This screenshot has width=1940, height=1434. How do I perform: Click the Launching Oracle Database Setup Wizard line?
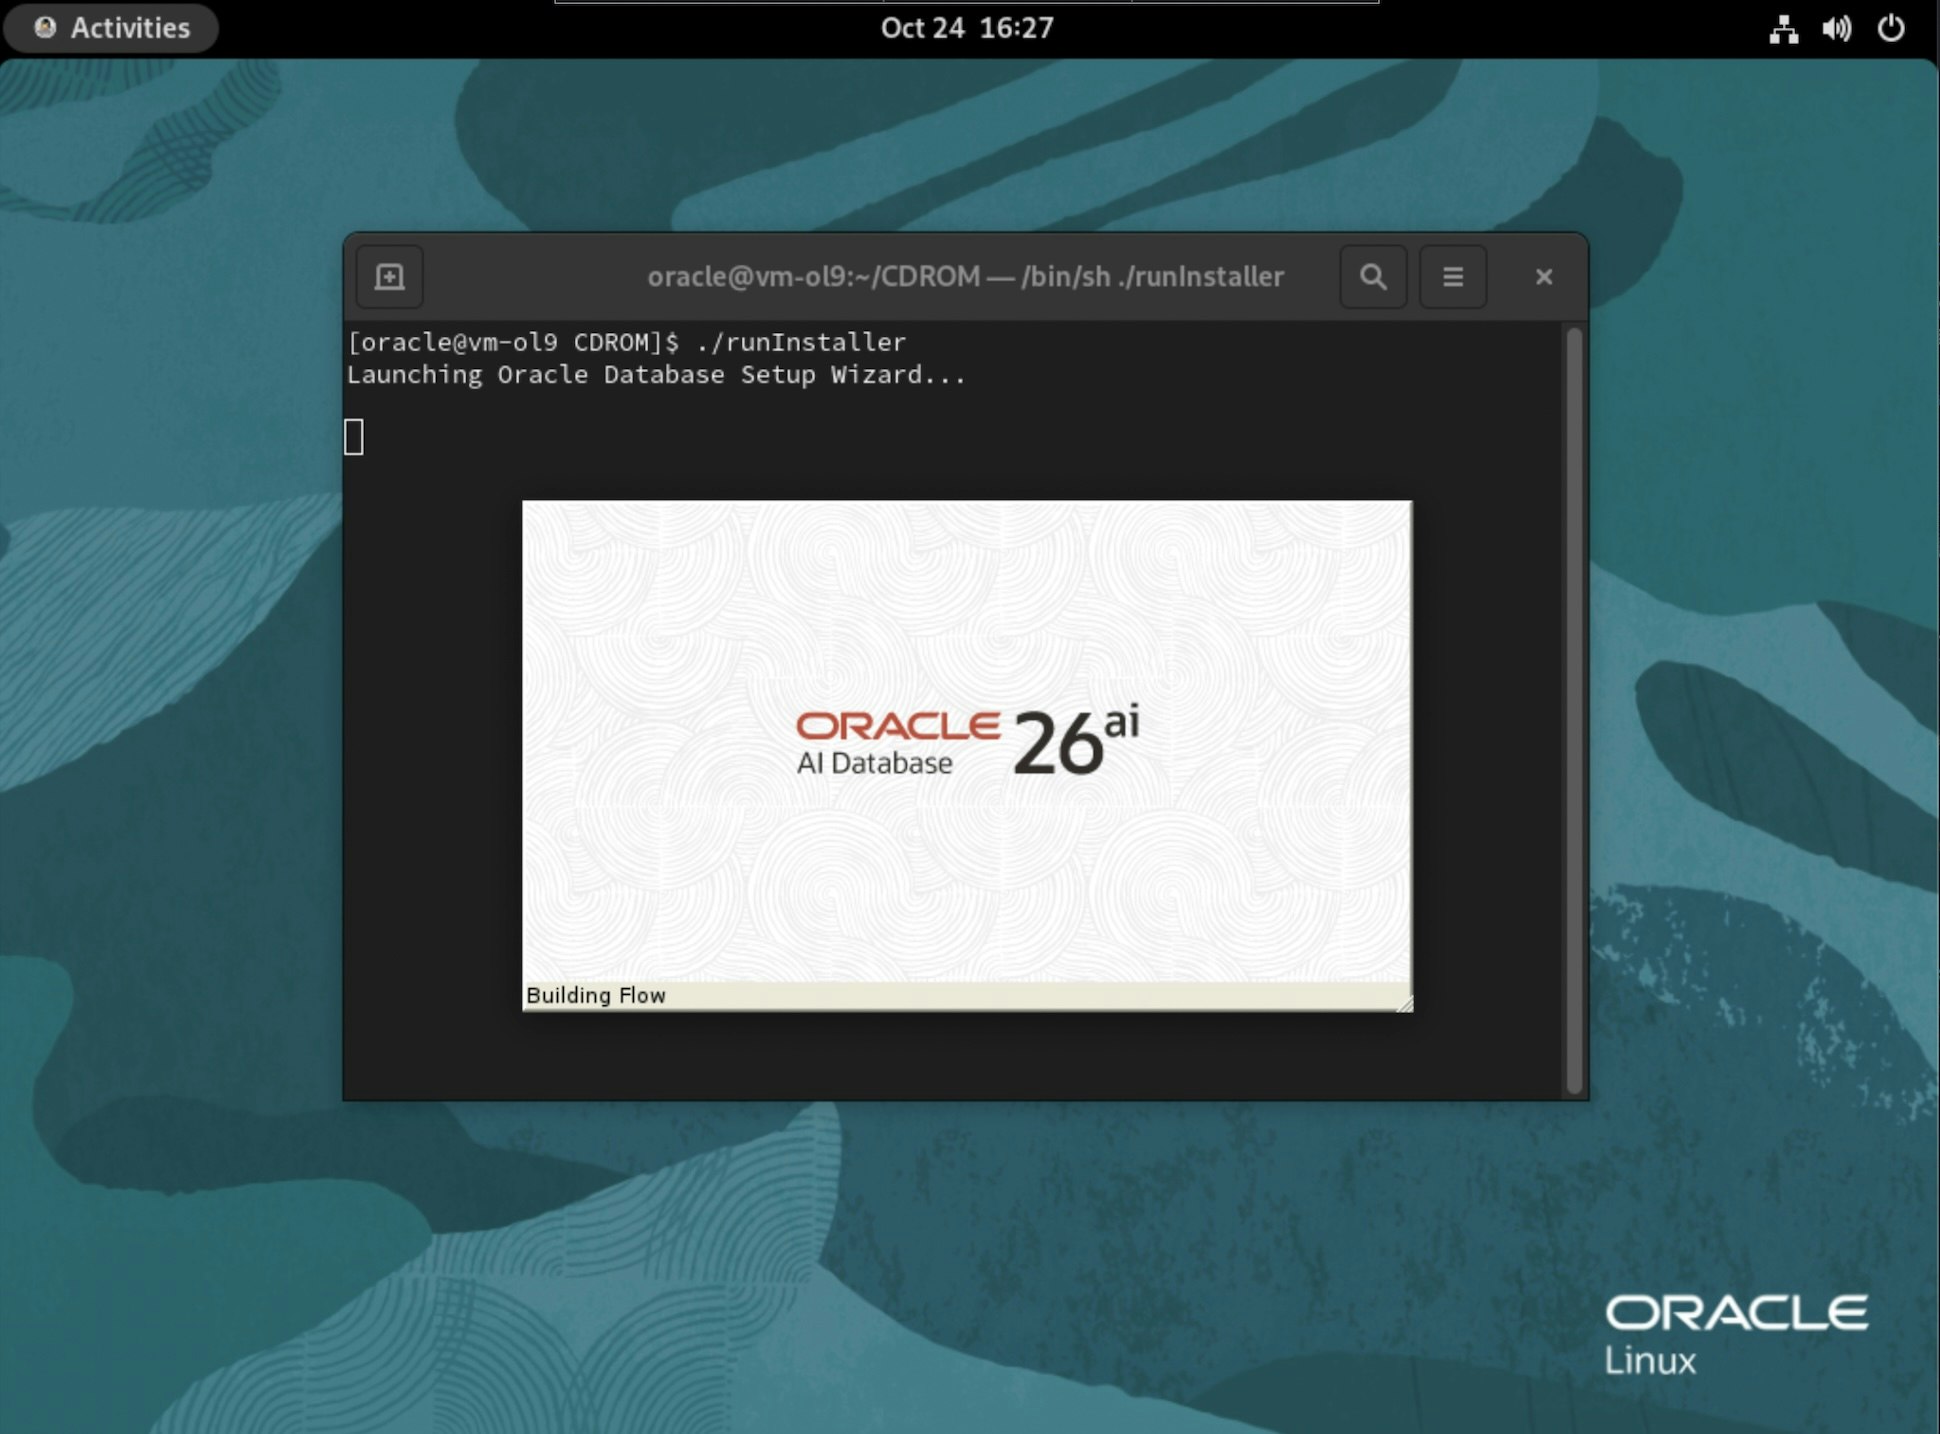655,375
